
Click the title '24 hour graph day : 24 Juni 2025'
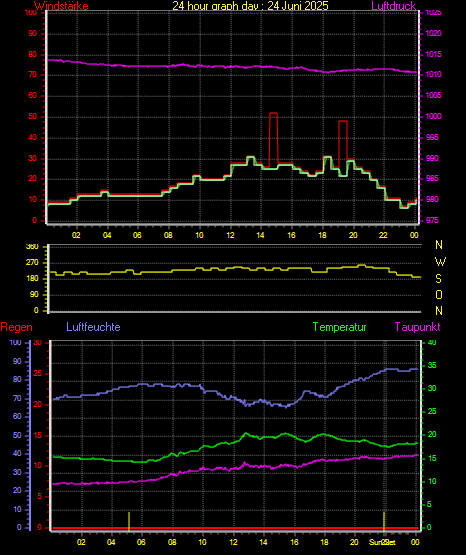pyautogui.click(x=251, y=6)
